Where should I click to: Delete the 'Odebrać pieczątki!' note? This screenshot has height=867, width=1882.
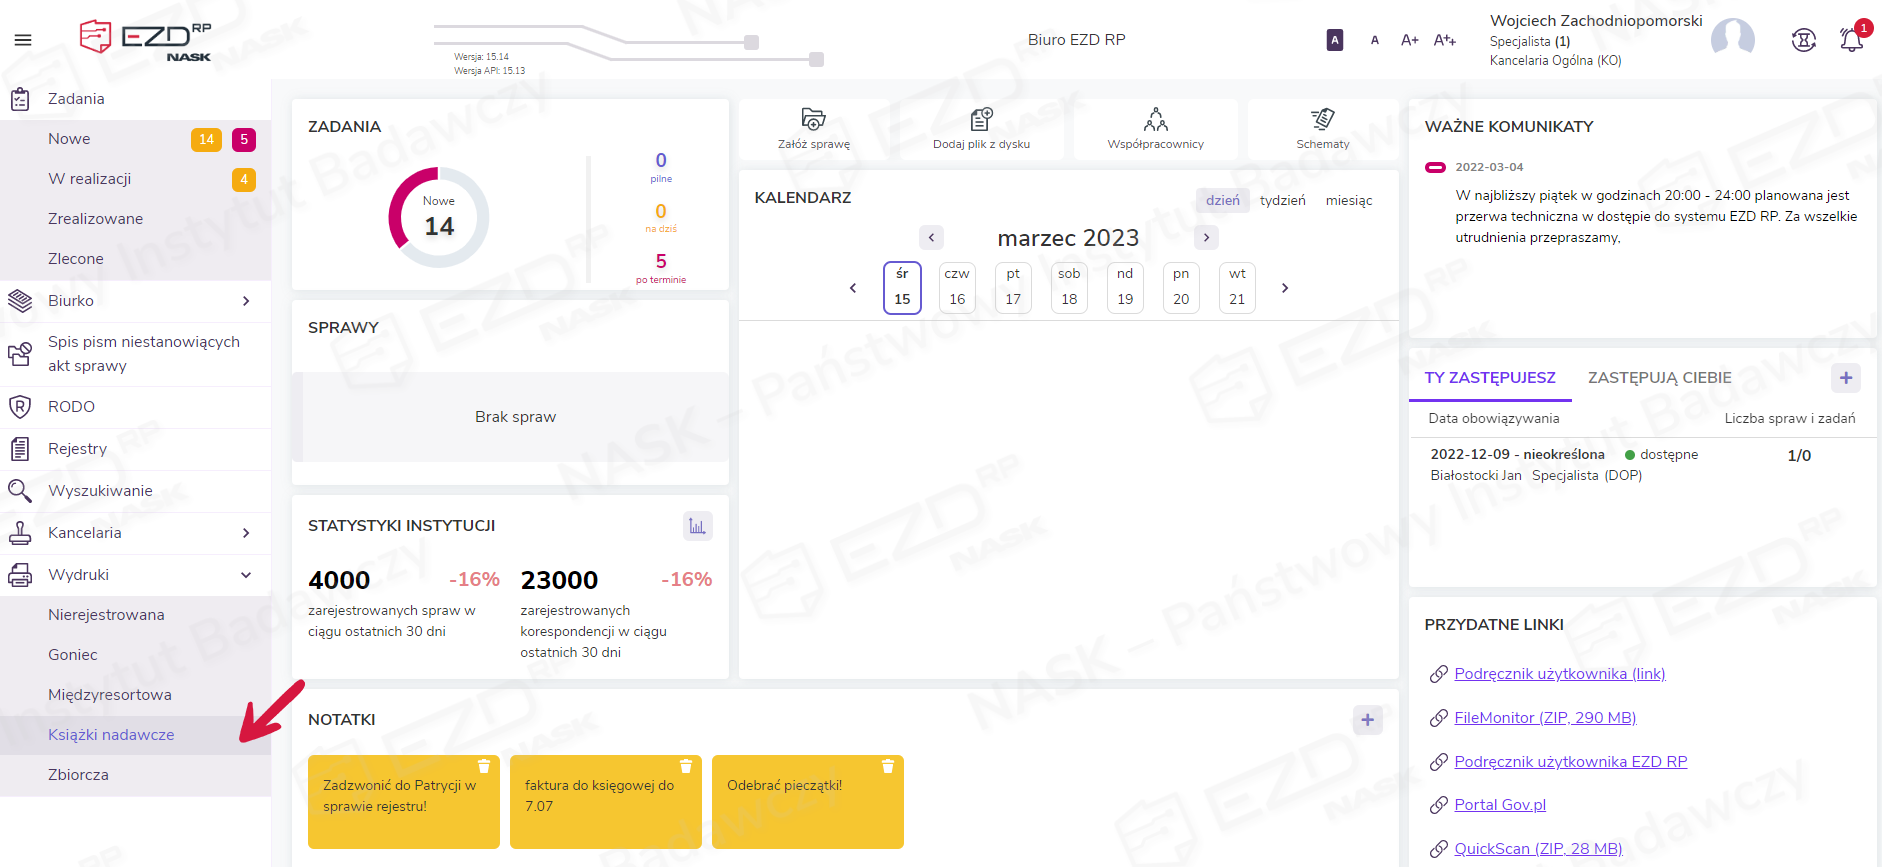point(887,767)
